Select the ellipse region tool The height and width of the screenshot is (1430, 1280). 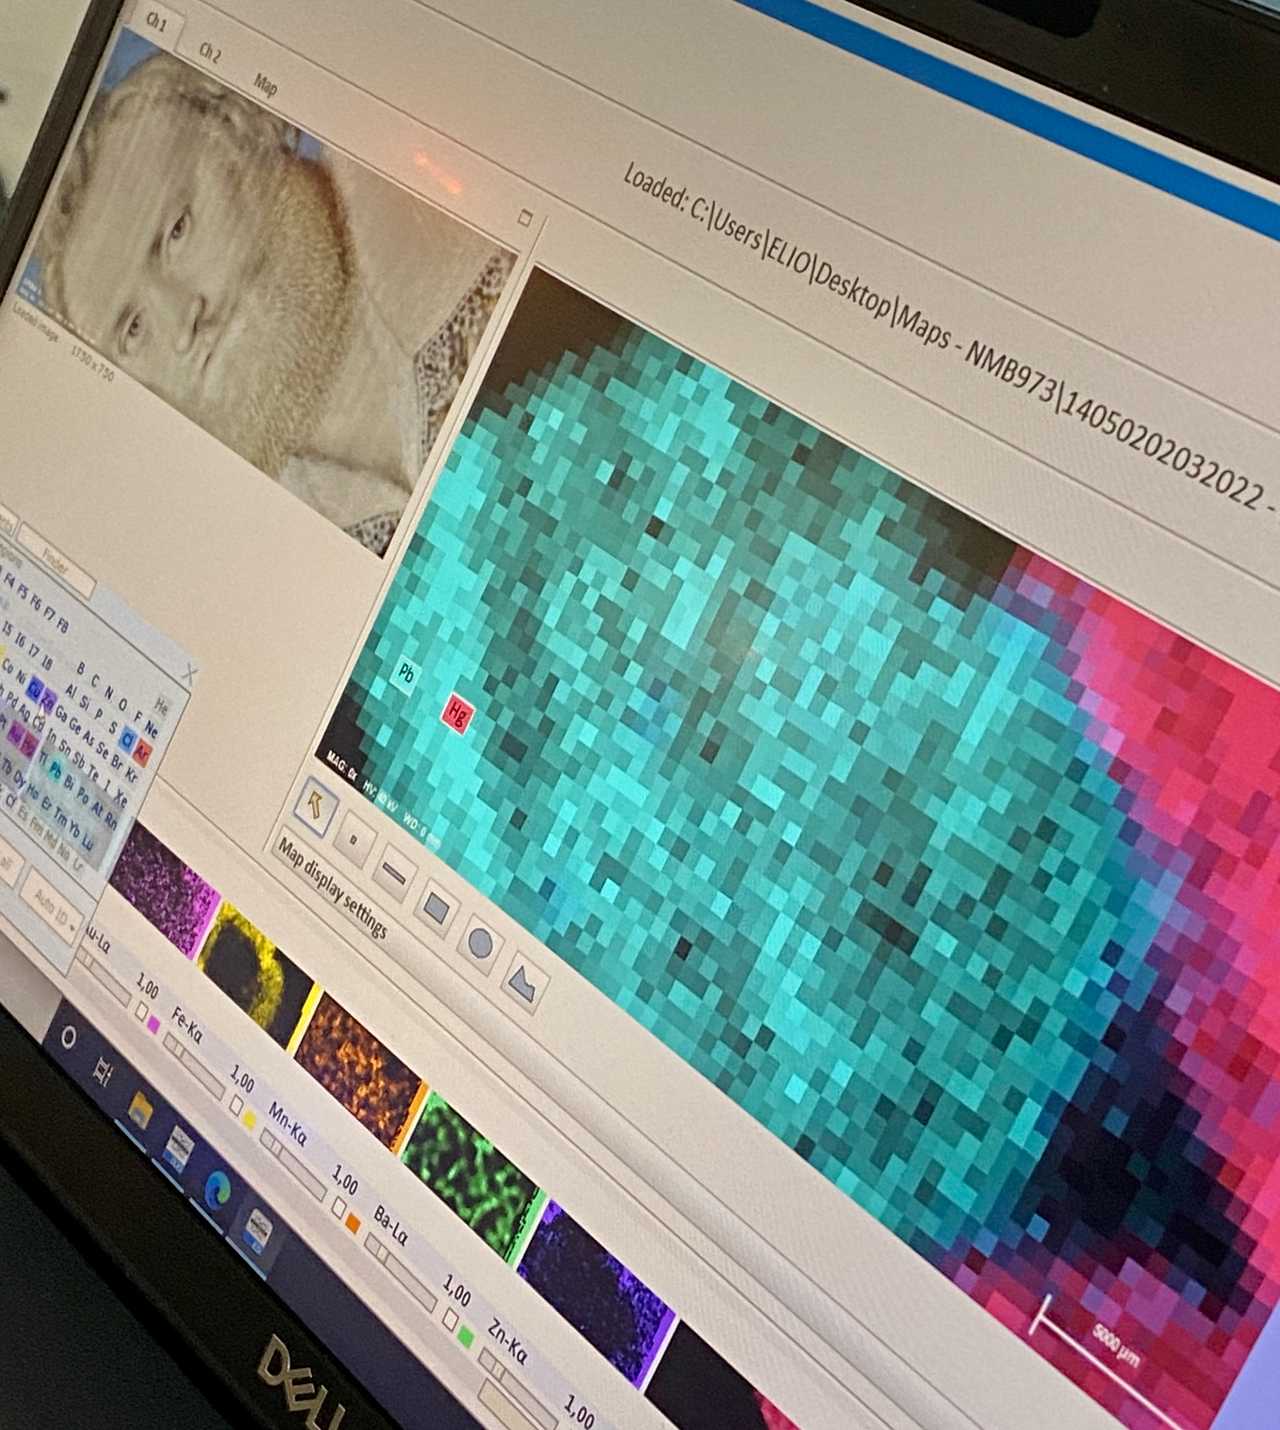coord(480,942)
